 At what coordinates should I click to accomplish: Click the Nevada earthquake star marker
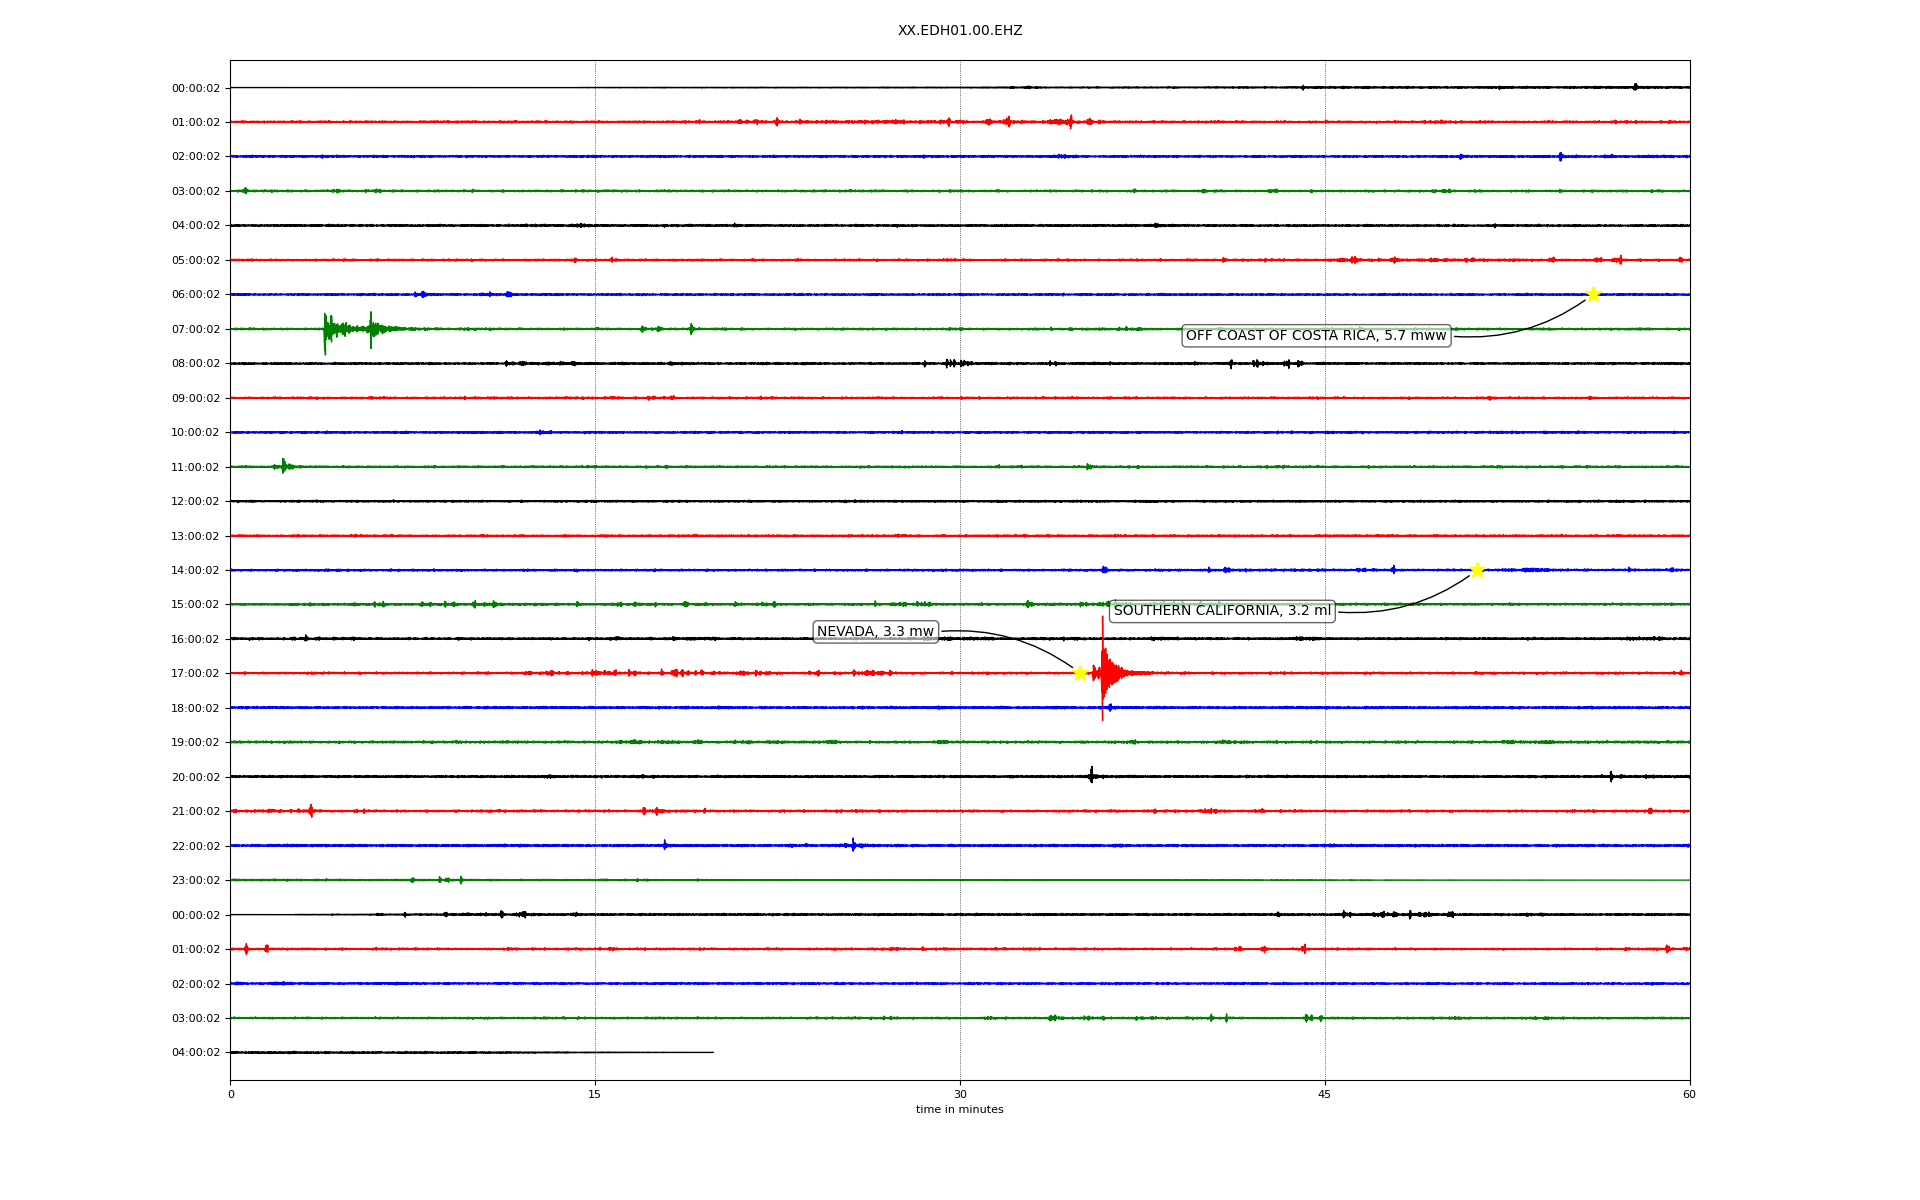click(x=1080, y=673)
